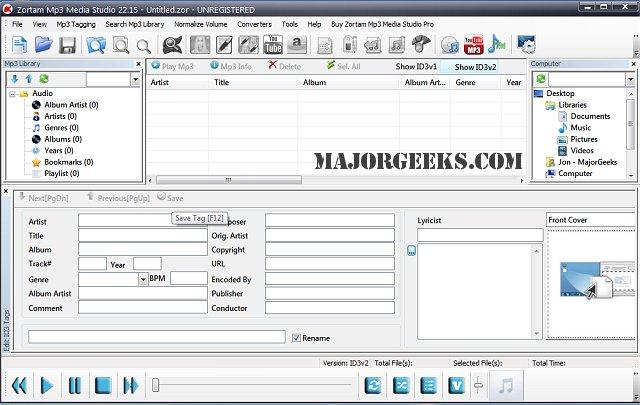The width and height of the screenshot is (640, 405).
Task: Toggle the shuffle playback icon
Action: [x=401, y=385]
